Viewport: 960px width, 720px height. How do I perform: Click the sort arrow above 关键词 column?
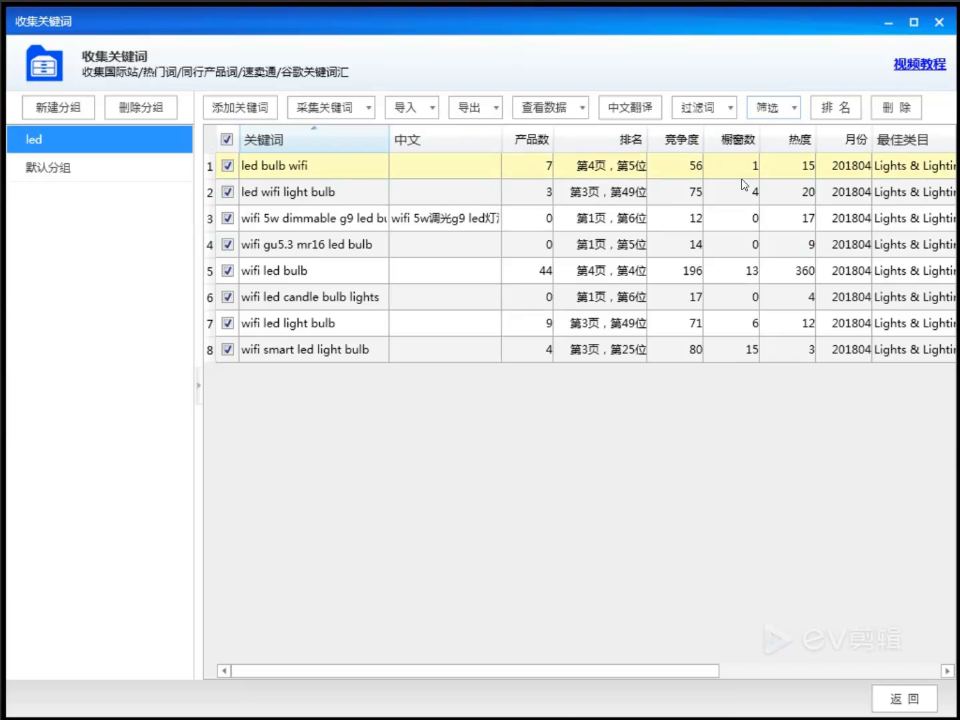click(x=314, y=128)
